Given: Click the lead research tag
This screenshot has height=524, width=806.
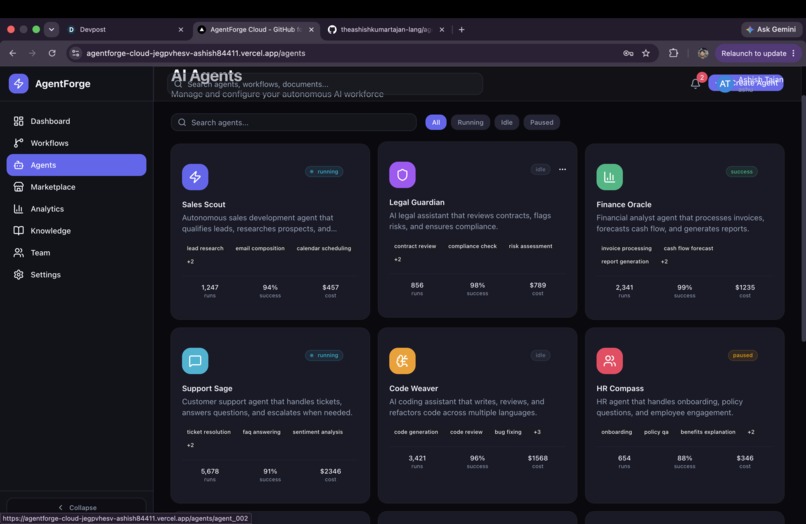Looking at the screenshot, I should point(205,248).
